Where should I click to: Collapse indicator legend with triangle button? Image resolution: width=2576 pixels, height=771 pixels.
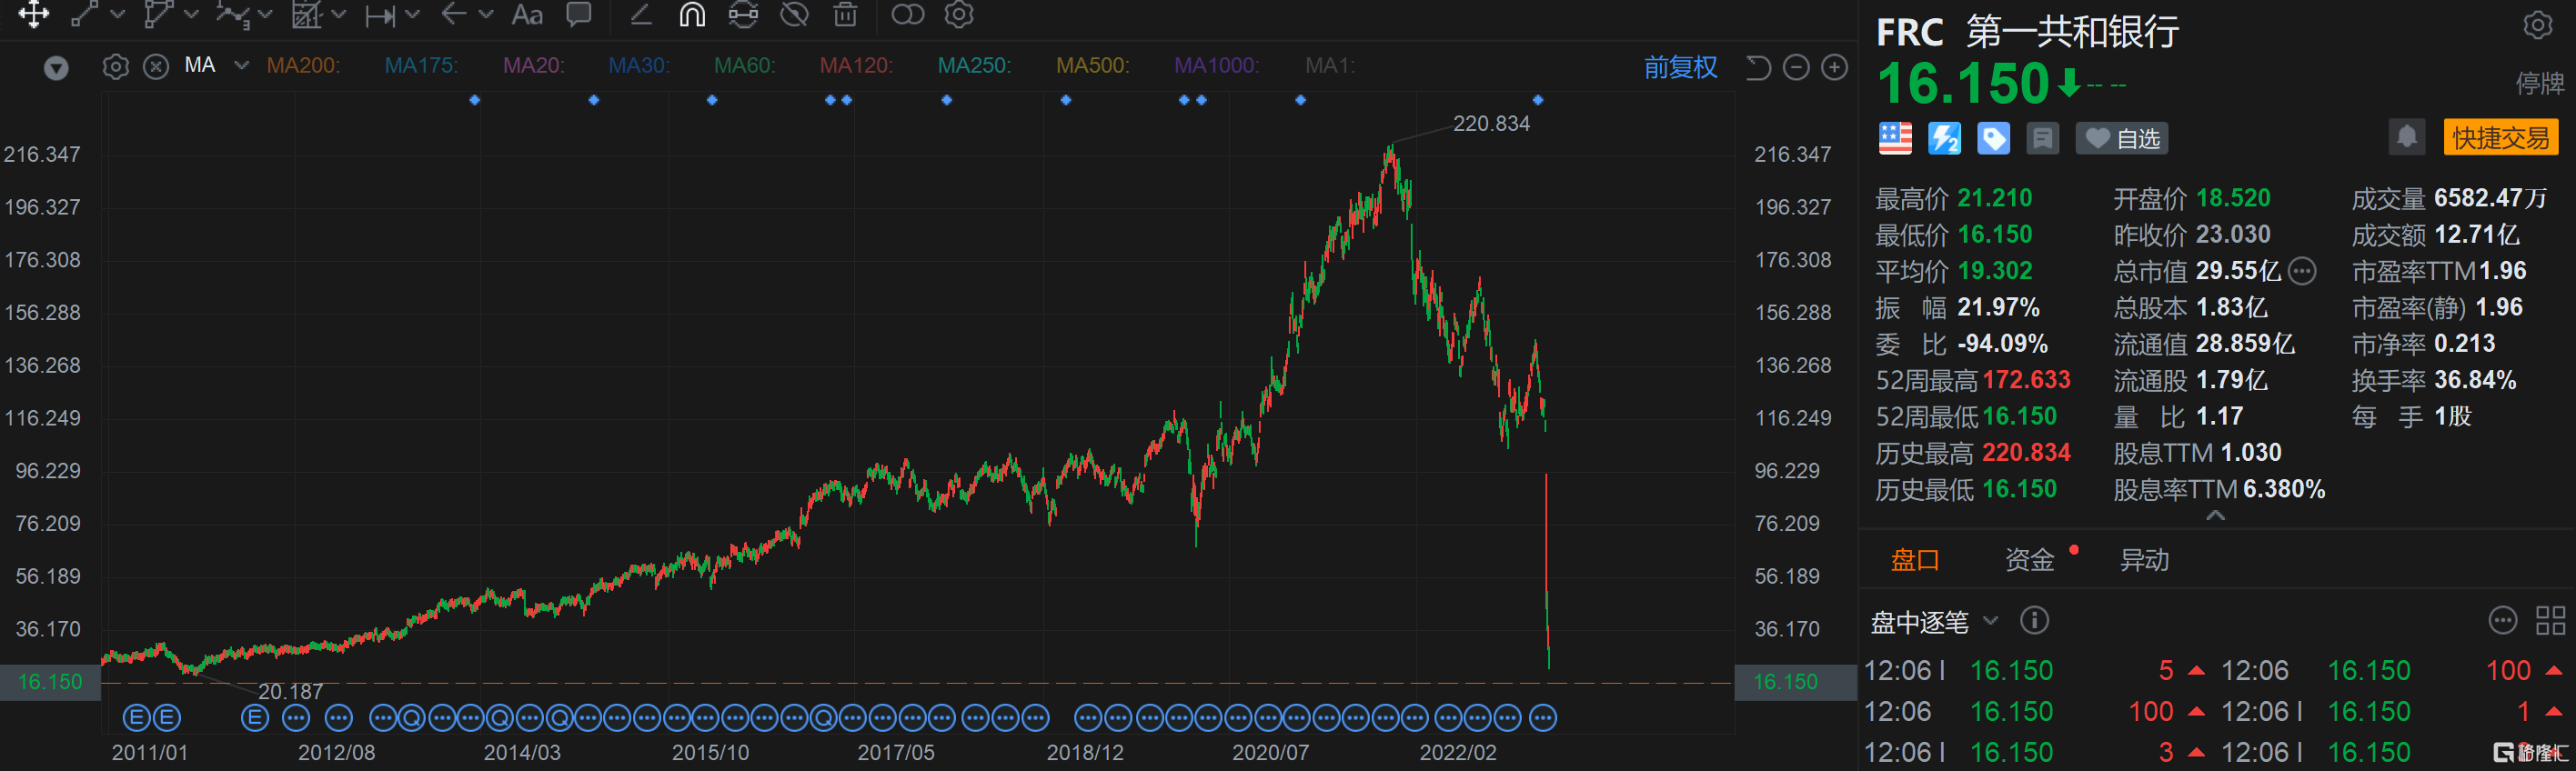56,68
